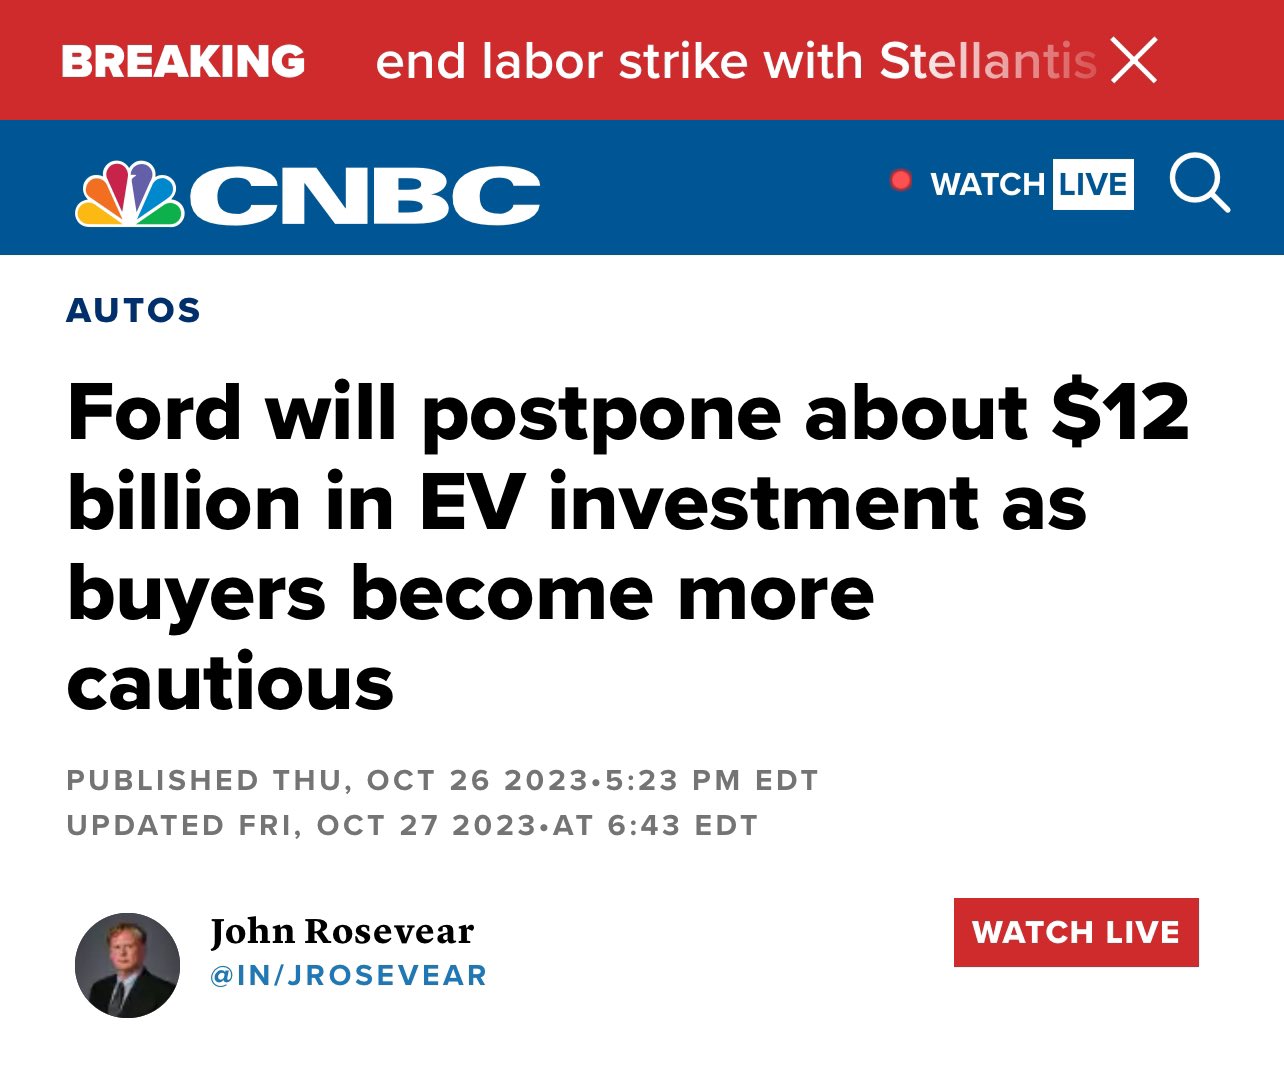Click the WATCH text in blue header
1284x1070 pixels.
click(x=987, y=185)
